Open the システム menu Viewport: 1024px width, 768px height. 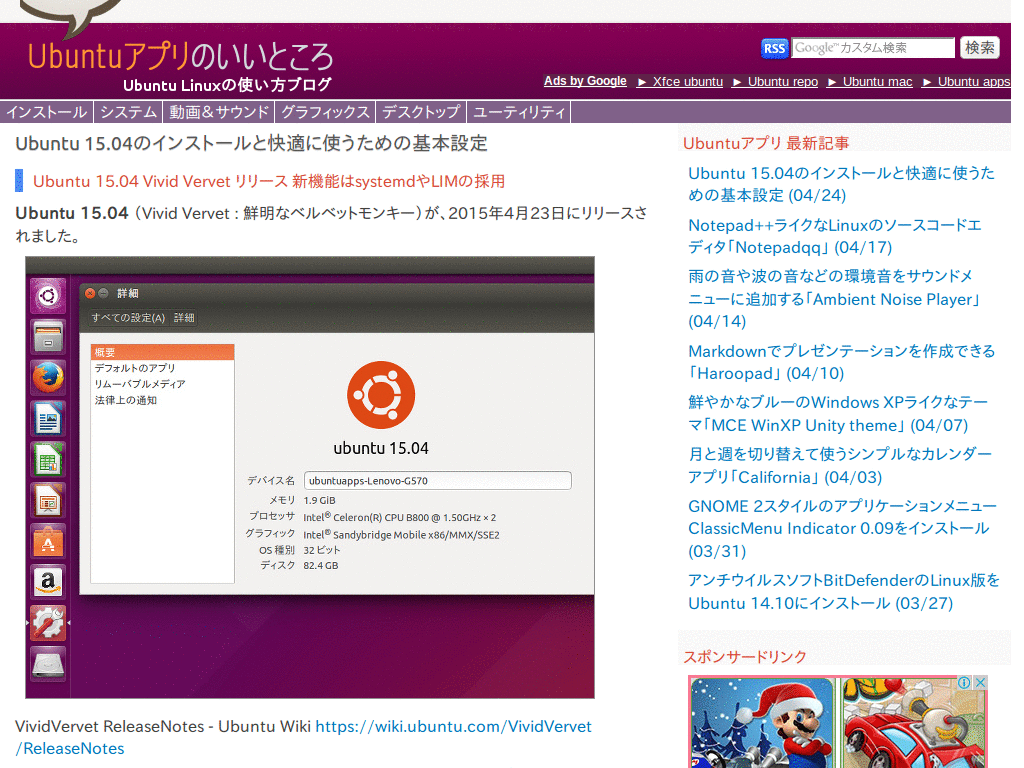click(129, 112)
